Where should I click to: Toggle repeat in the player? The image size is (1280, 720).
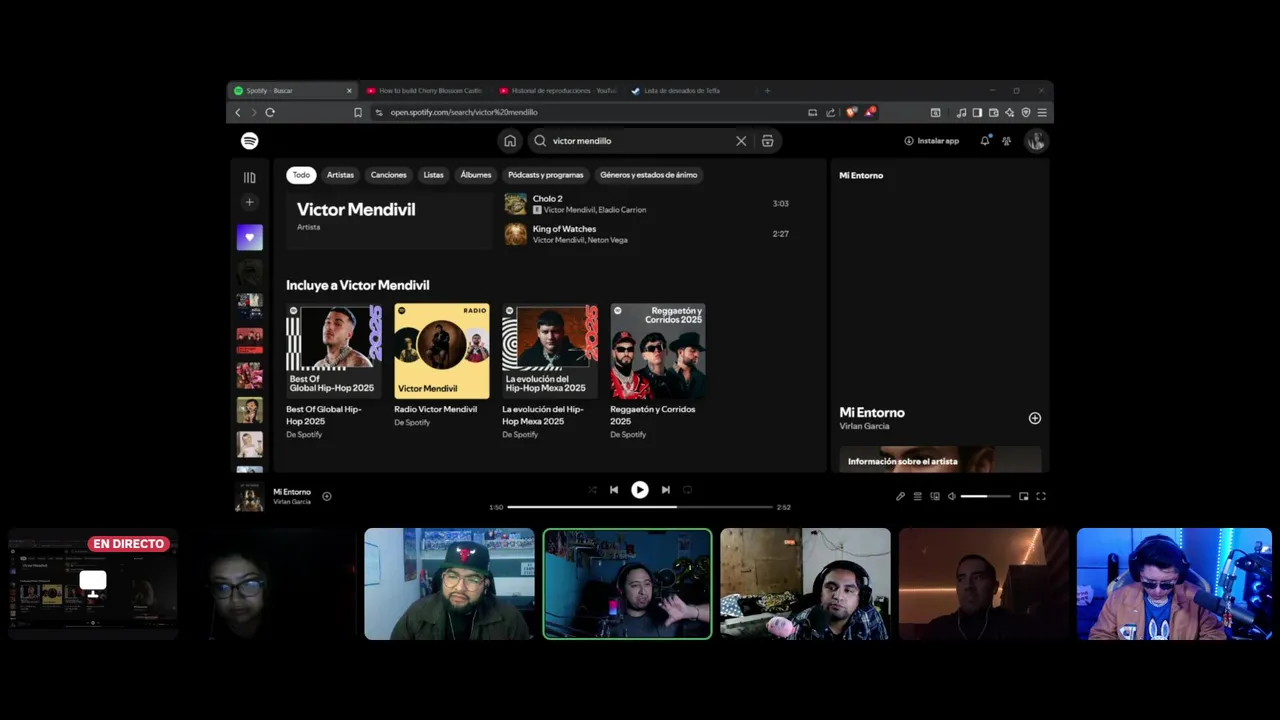(x=688, y=490)
